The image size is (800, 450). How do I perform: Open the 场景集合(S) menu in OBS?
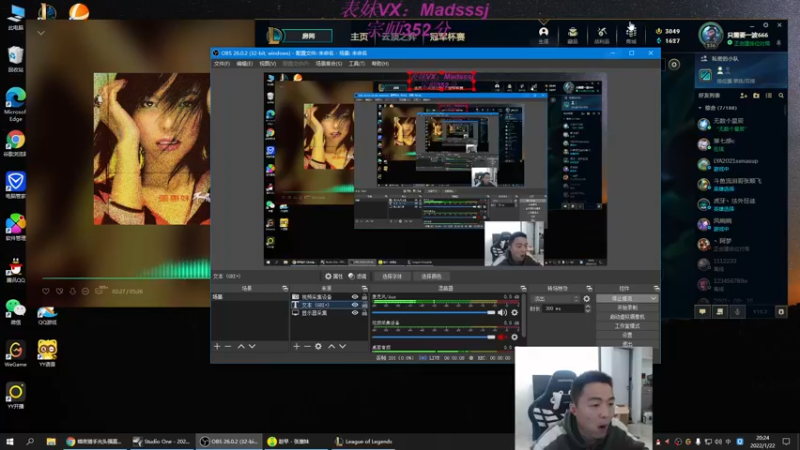(x=329, y=64)
